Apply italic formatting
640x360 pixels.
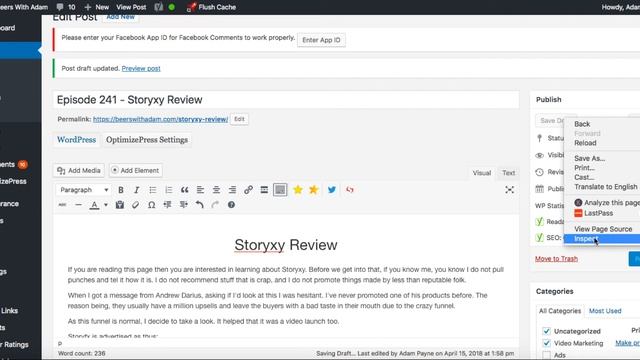(137, 190)
